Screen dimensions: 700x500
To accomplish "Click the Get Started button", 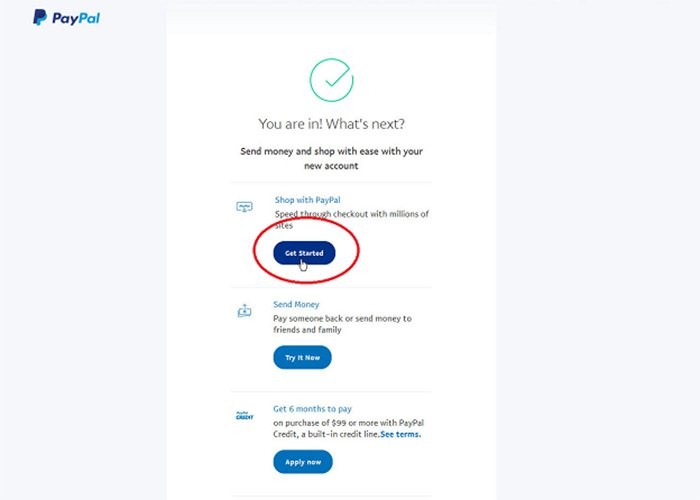I will point(304,253).
